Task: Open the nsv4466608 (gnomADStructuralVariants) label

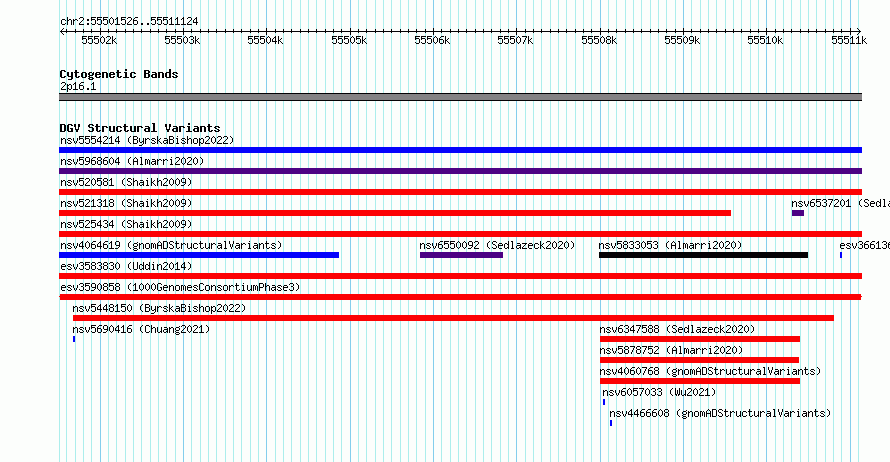Action: coord(720,413)
